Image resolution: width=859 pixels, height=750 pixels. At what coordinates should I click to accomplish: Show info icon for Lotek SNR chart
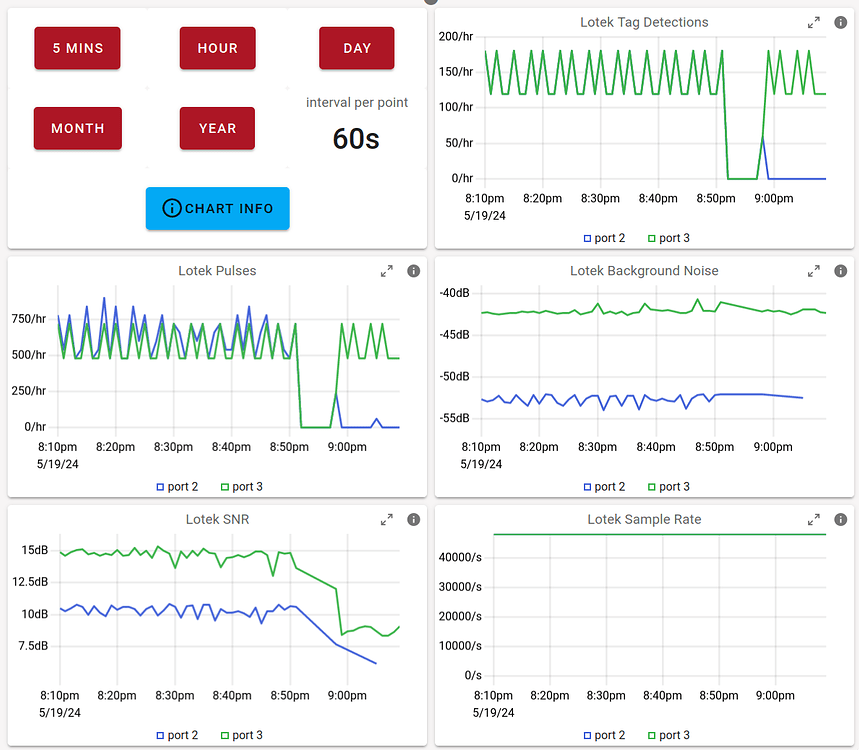coord(414,520)
